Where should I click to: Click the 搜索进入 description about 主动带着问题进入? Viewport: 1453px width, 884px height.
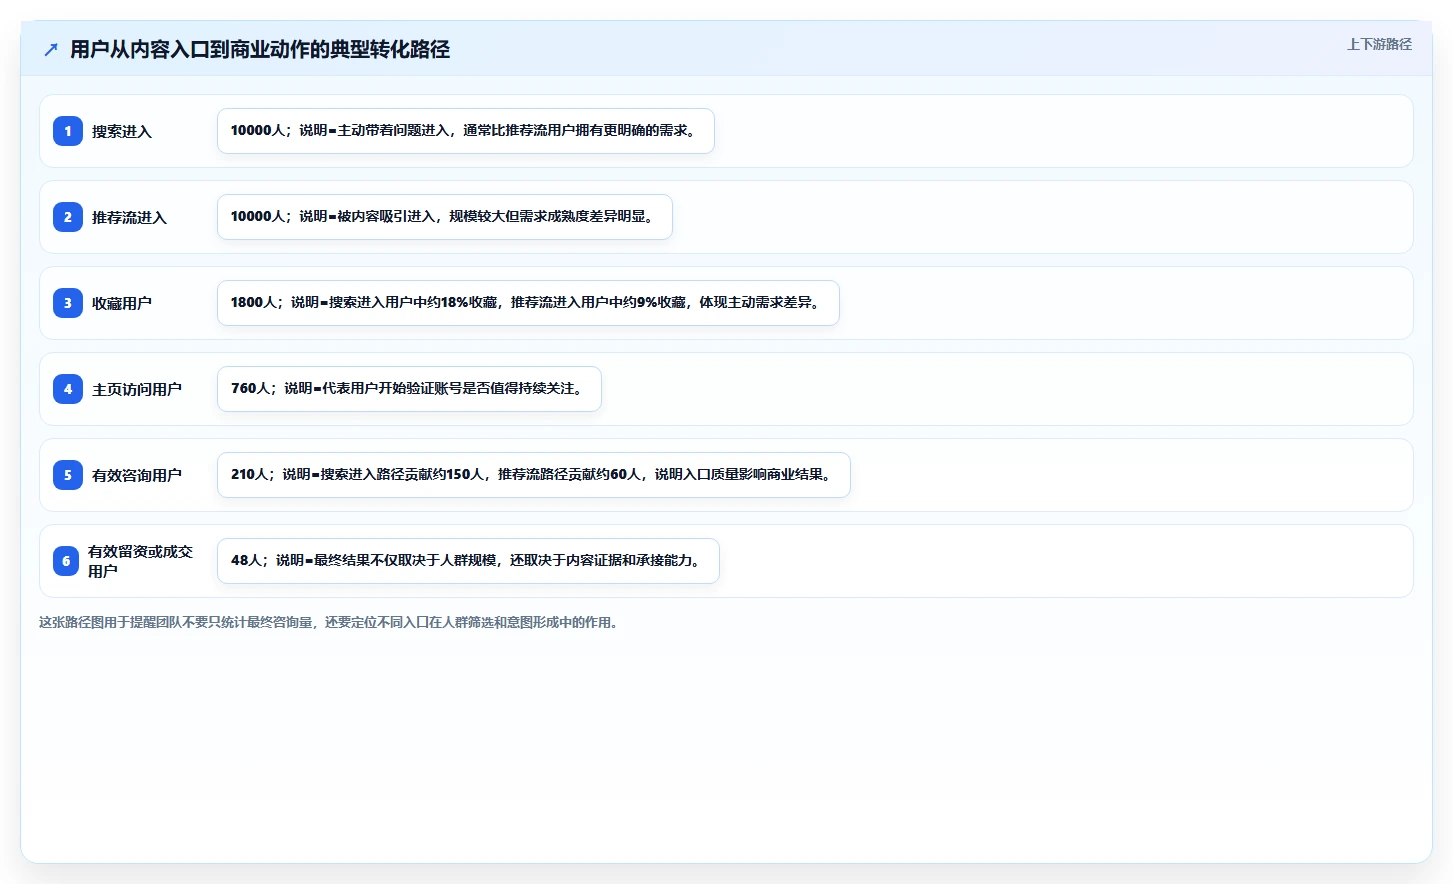pyautogui.click(x=466, y=131)
